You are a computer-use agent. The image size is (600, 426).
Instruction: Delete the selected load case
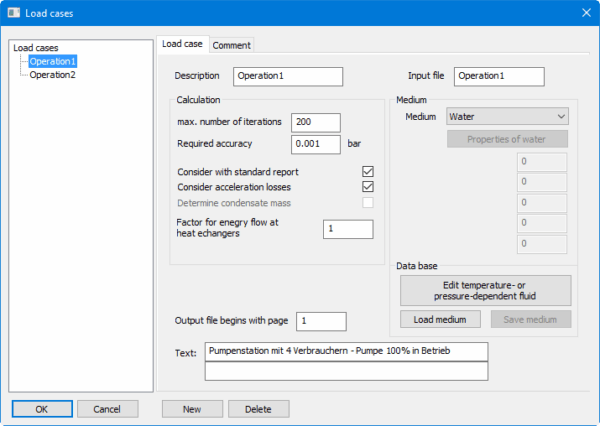pos(258,409)
